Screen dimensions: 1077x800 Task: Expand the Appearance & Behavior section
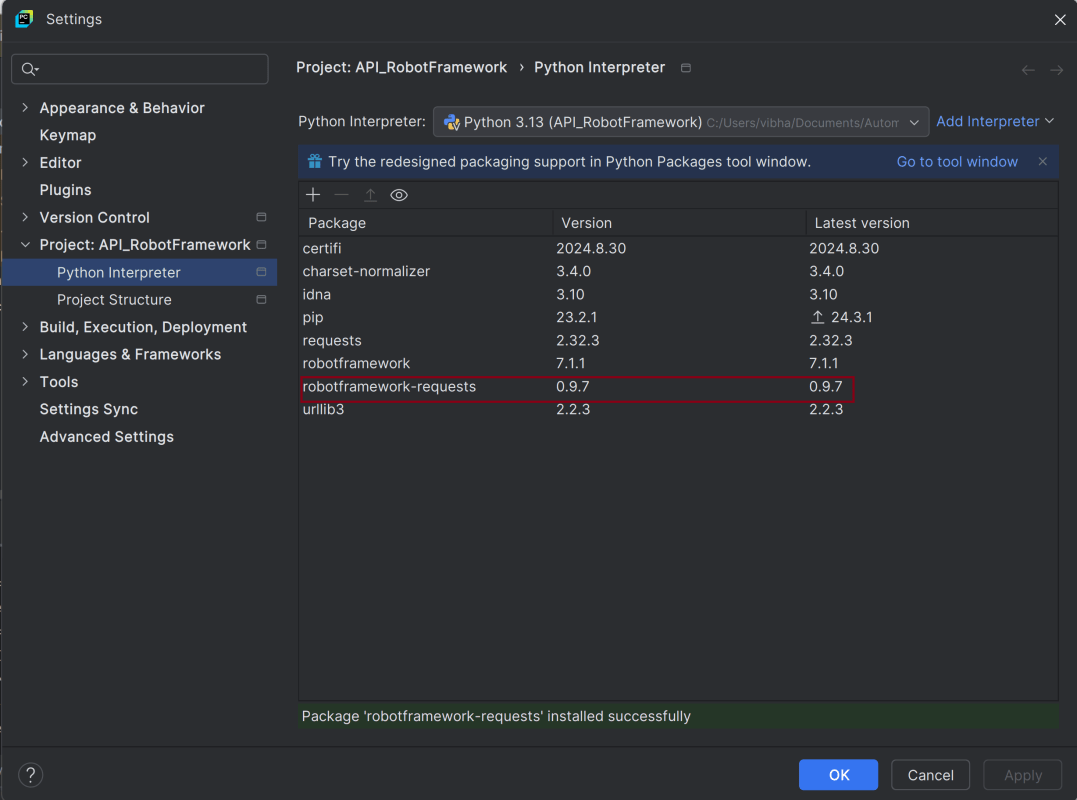pyautogui.click(x=25, y=108)
